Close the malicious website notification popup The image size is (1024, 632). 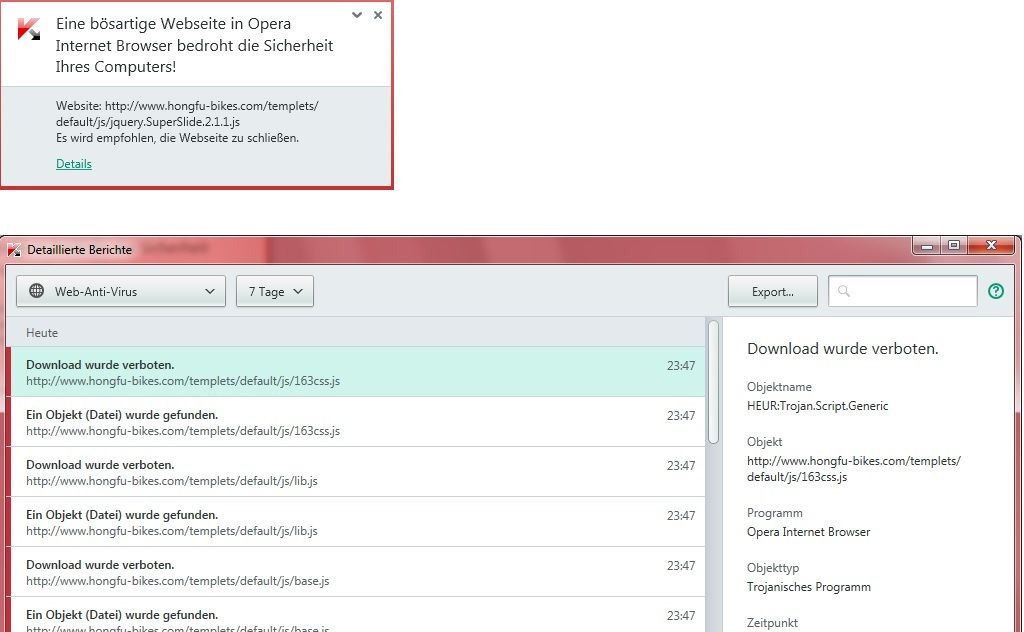[377, 16]
